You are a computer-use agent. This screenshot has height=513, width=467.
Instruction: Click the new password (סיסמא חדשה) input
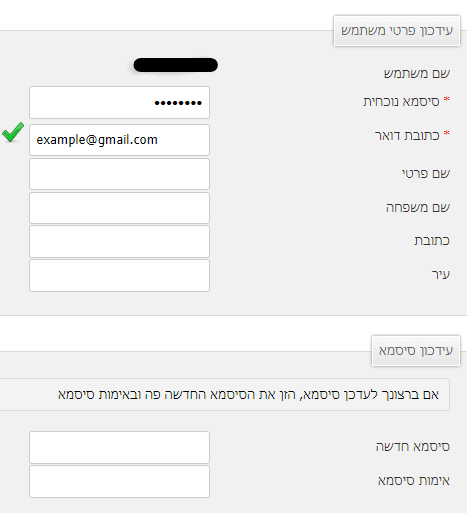point(119,447)
